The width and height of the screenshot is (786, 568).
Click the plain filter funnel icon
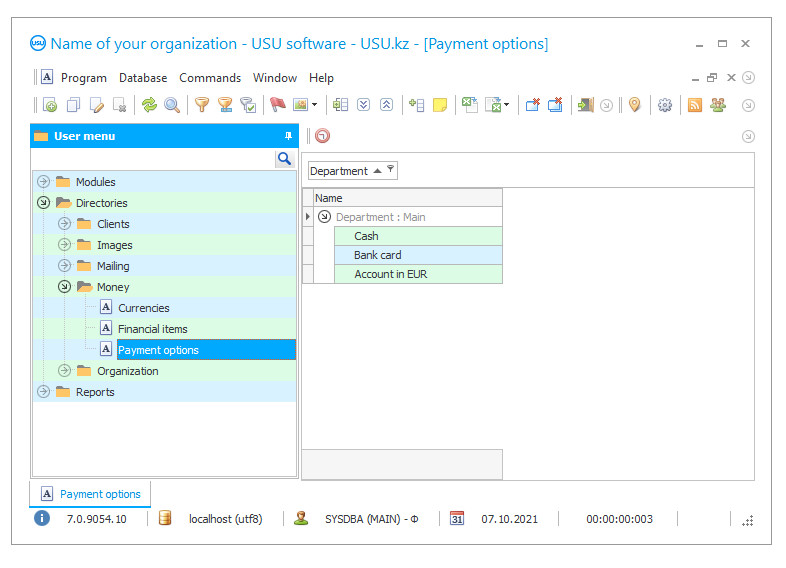pyautogui.click(x=202, y=105)
